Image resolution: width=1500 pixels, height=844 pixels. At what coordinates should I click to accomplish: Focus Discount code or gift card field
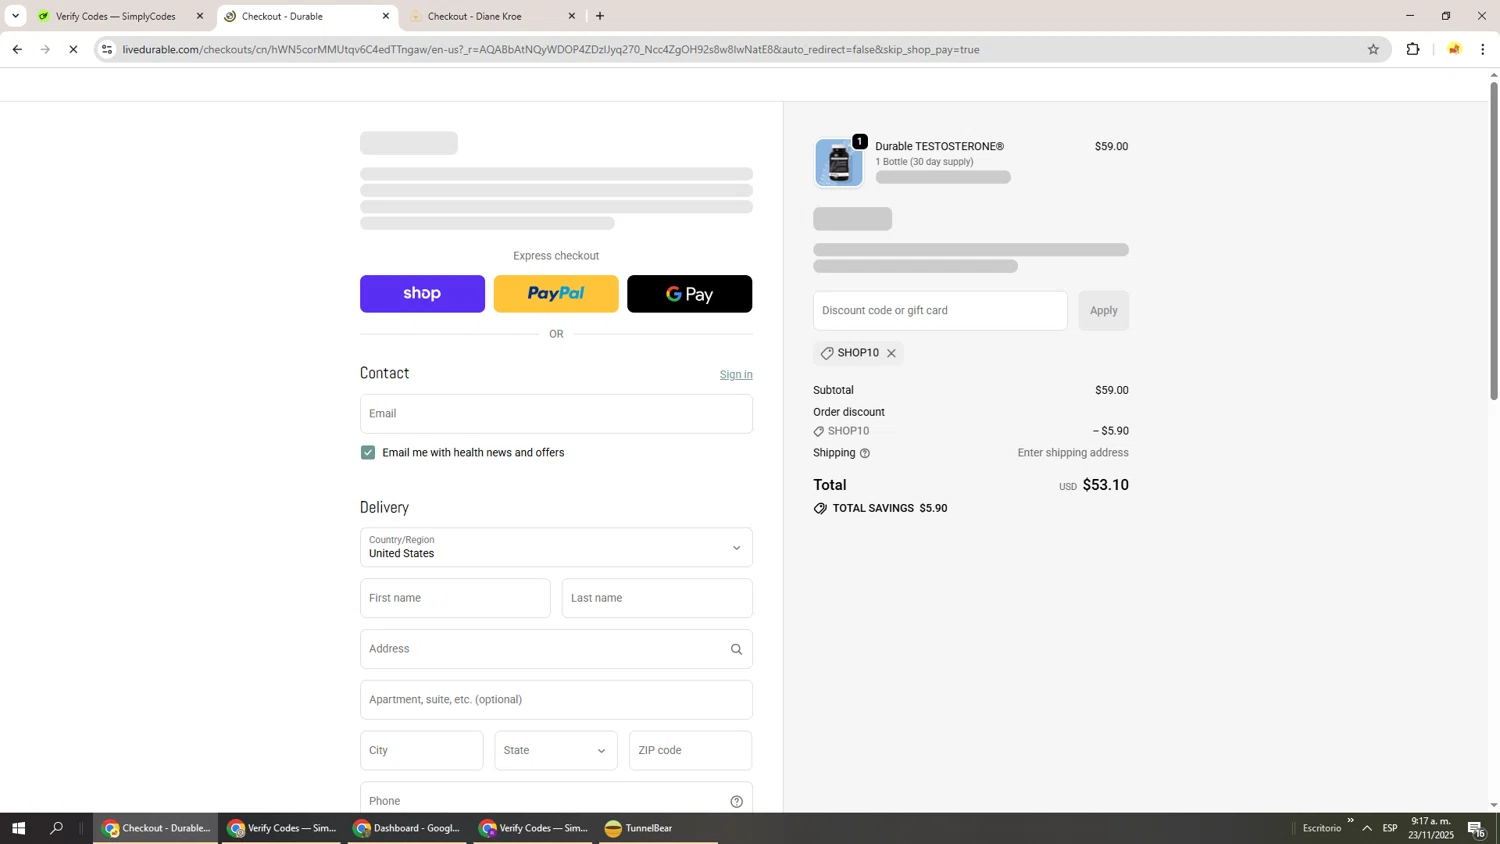point(940,311)
